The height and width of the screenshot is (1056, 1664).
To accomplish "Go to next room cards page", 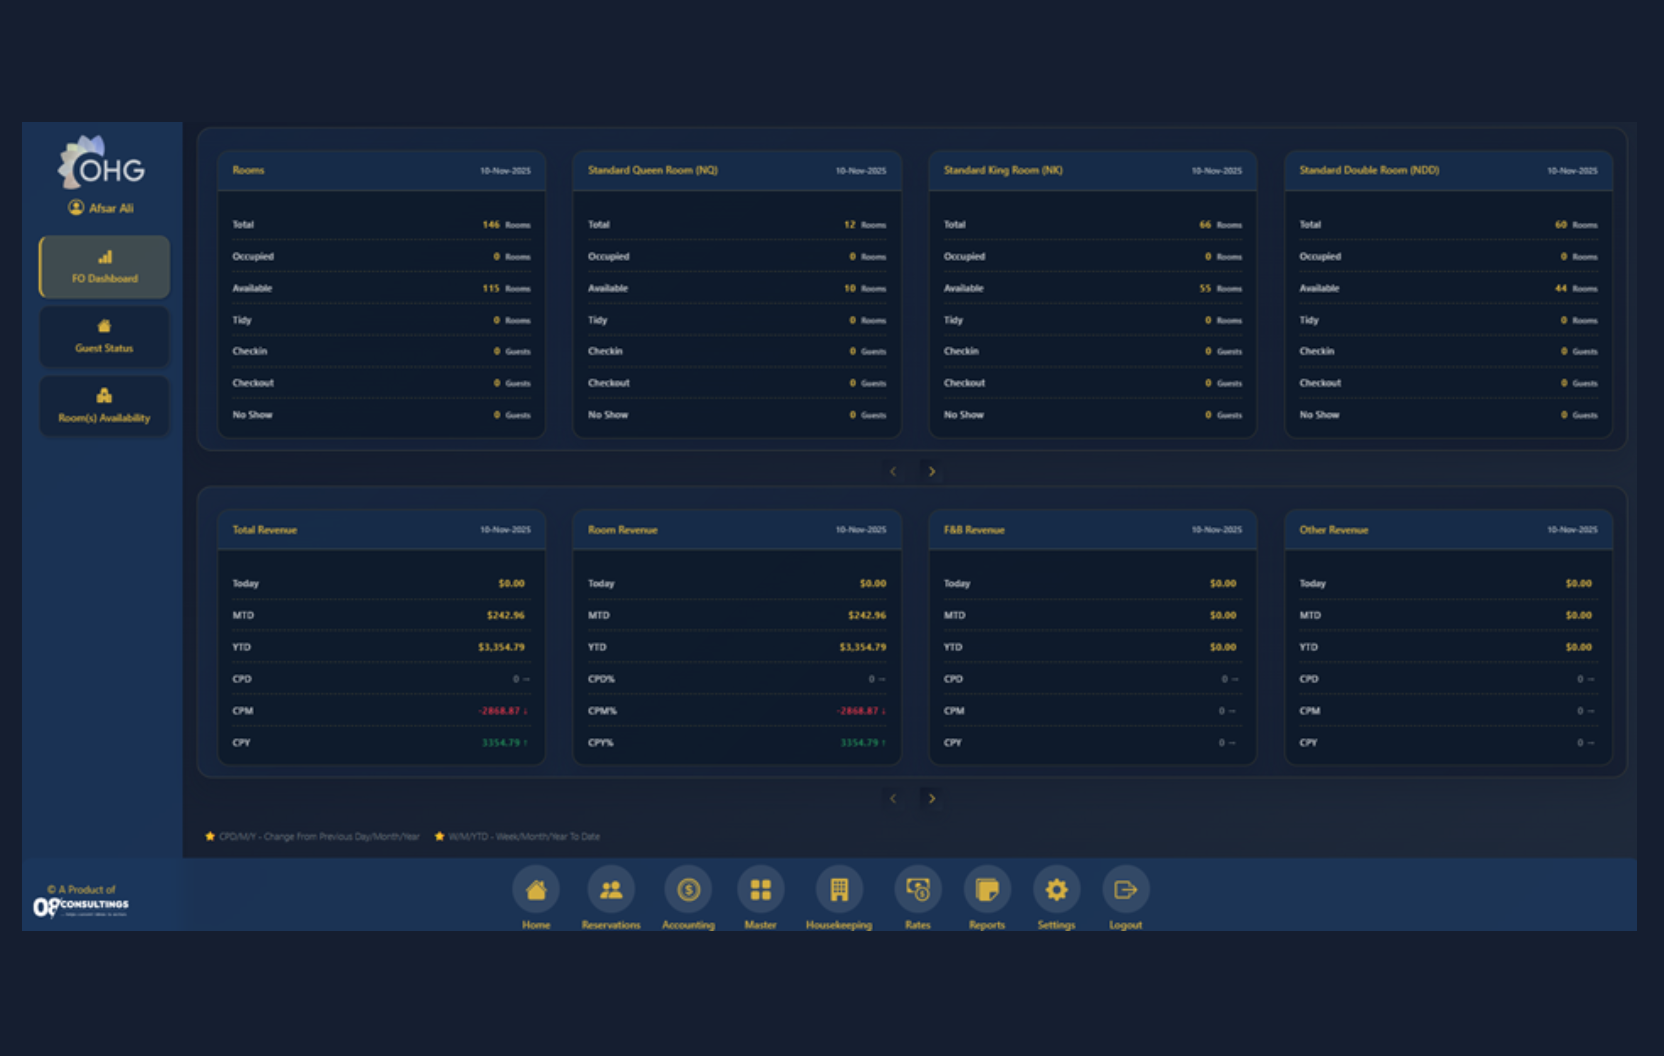I will tap(932, 471).
